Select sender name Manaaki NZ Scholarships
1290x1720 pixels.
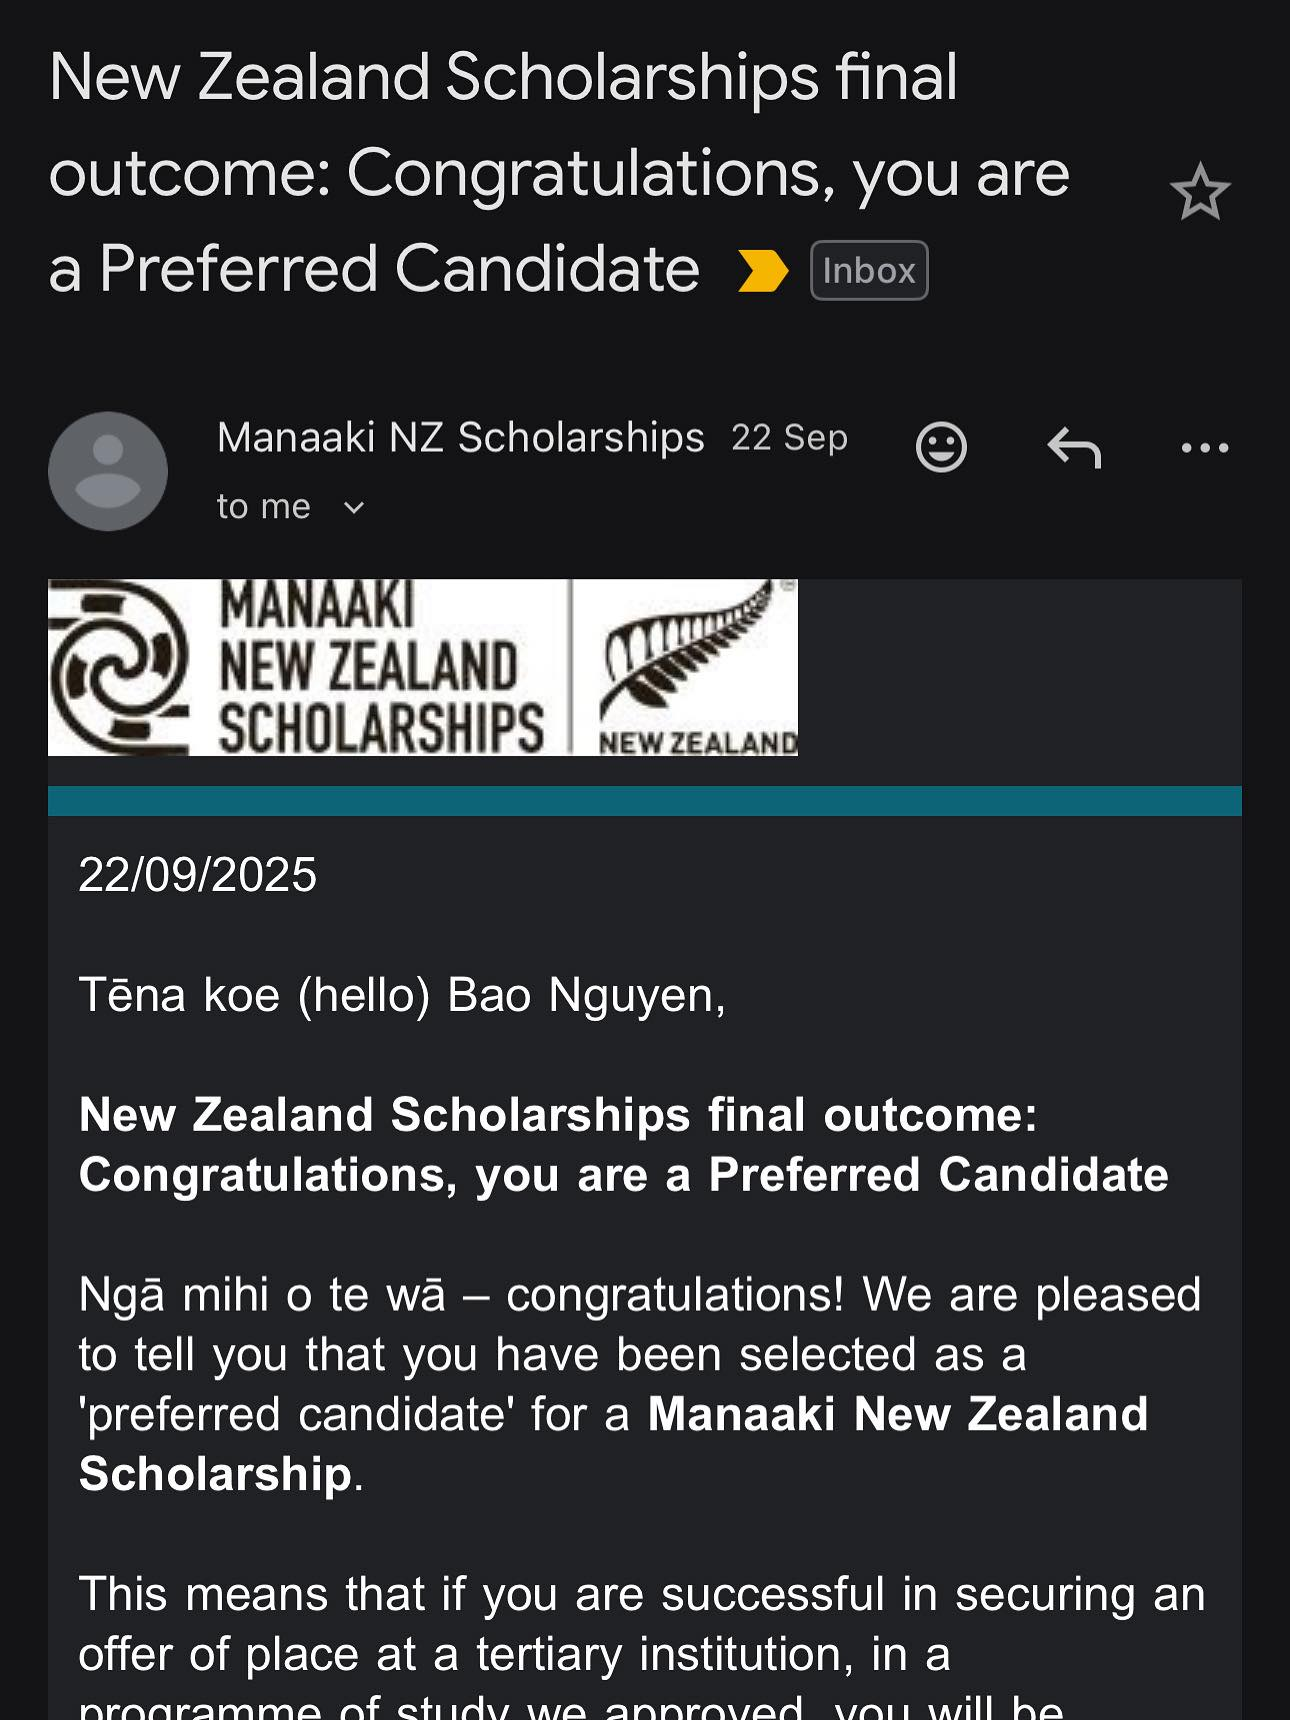pos(460,437)
